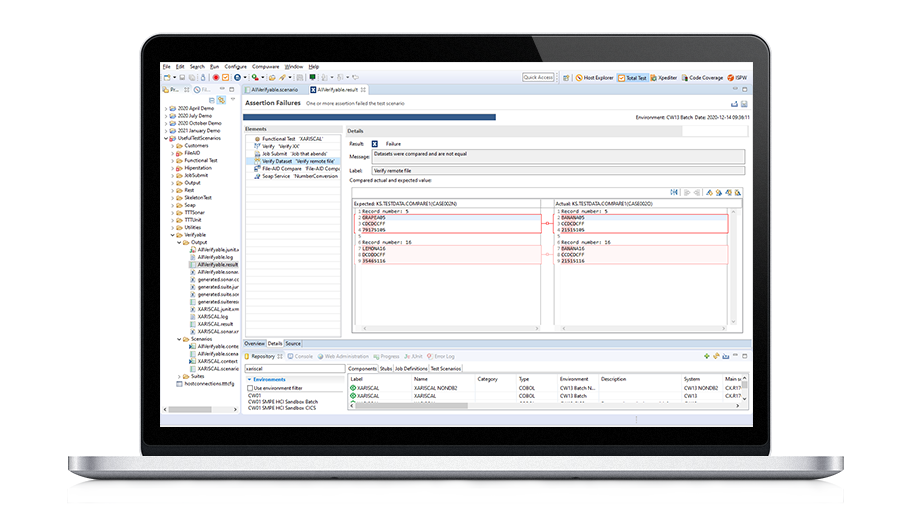The height and width of the screenshot is (516, 900).
Task: Collapse the UsefulTestScenarios project tree
Action: tap(168, 138)
